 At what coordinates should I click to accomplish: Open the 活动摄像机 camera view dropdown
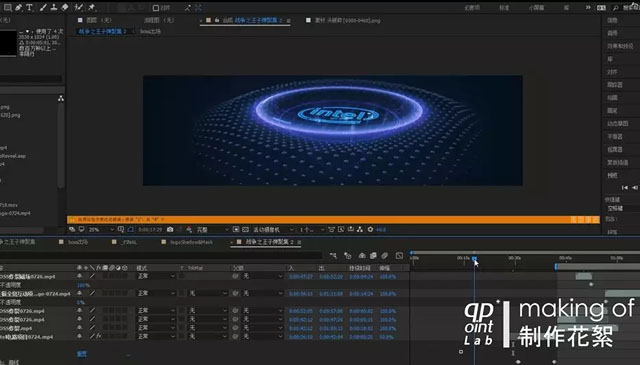click(273, 229)
